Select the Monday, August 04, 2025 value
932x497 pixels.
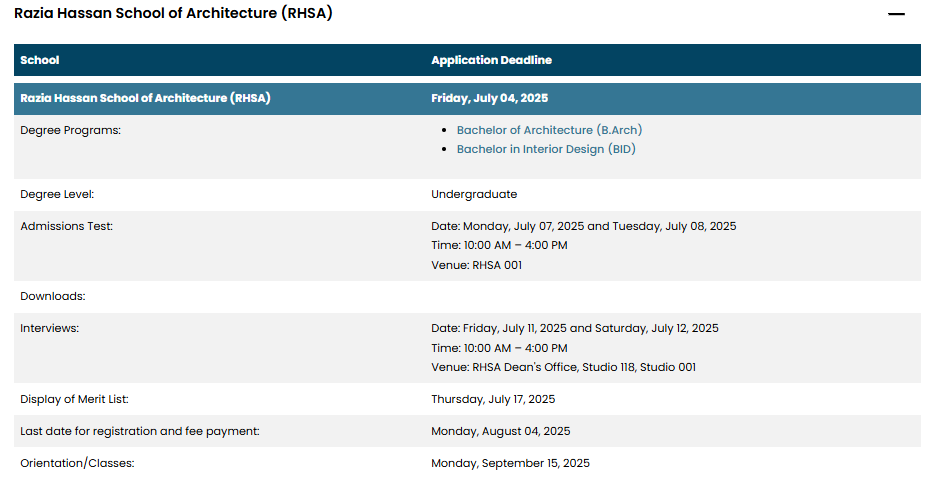click(x=500, y=432)
